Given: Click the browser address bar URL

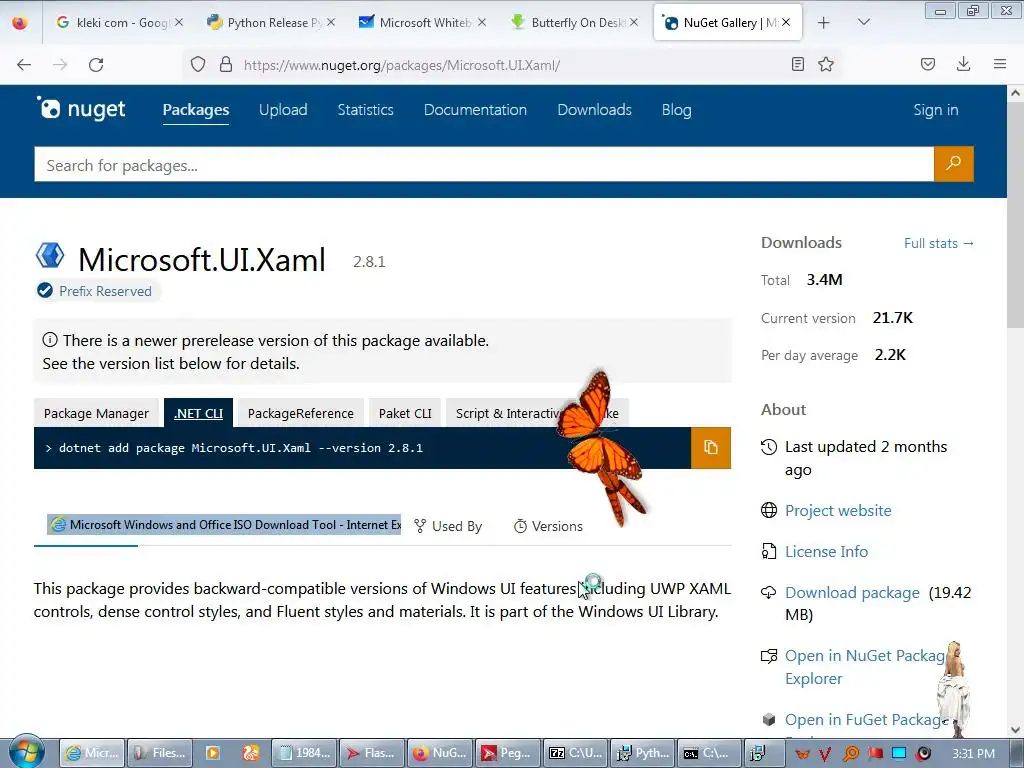Looking at the screenshot, I should pyautogui.click(x=401, y=65).
